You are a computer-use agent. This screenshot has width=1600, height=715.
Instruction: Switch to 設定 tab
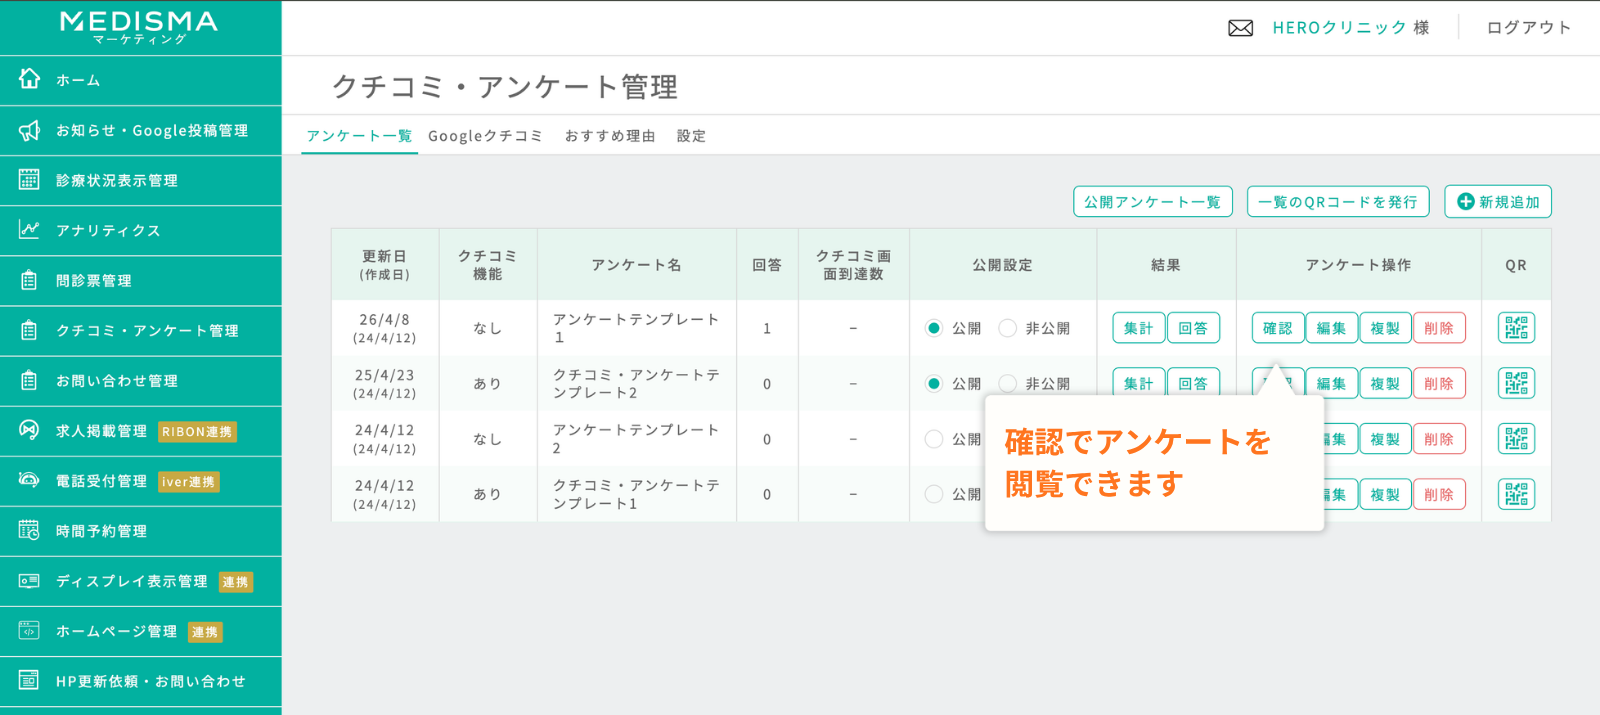click(x=691, y=136)
